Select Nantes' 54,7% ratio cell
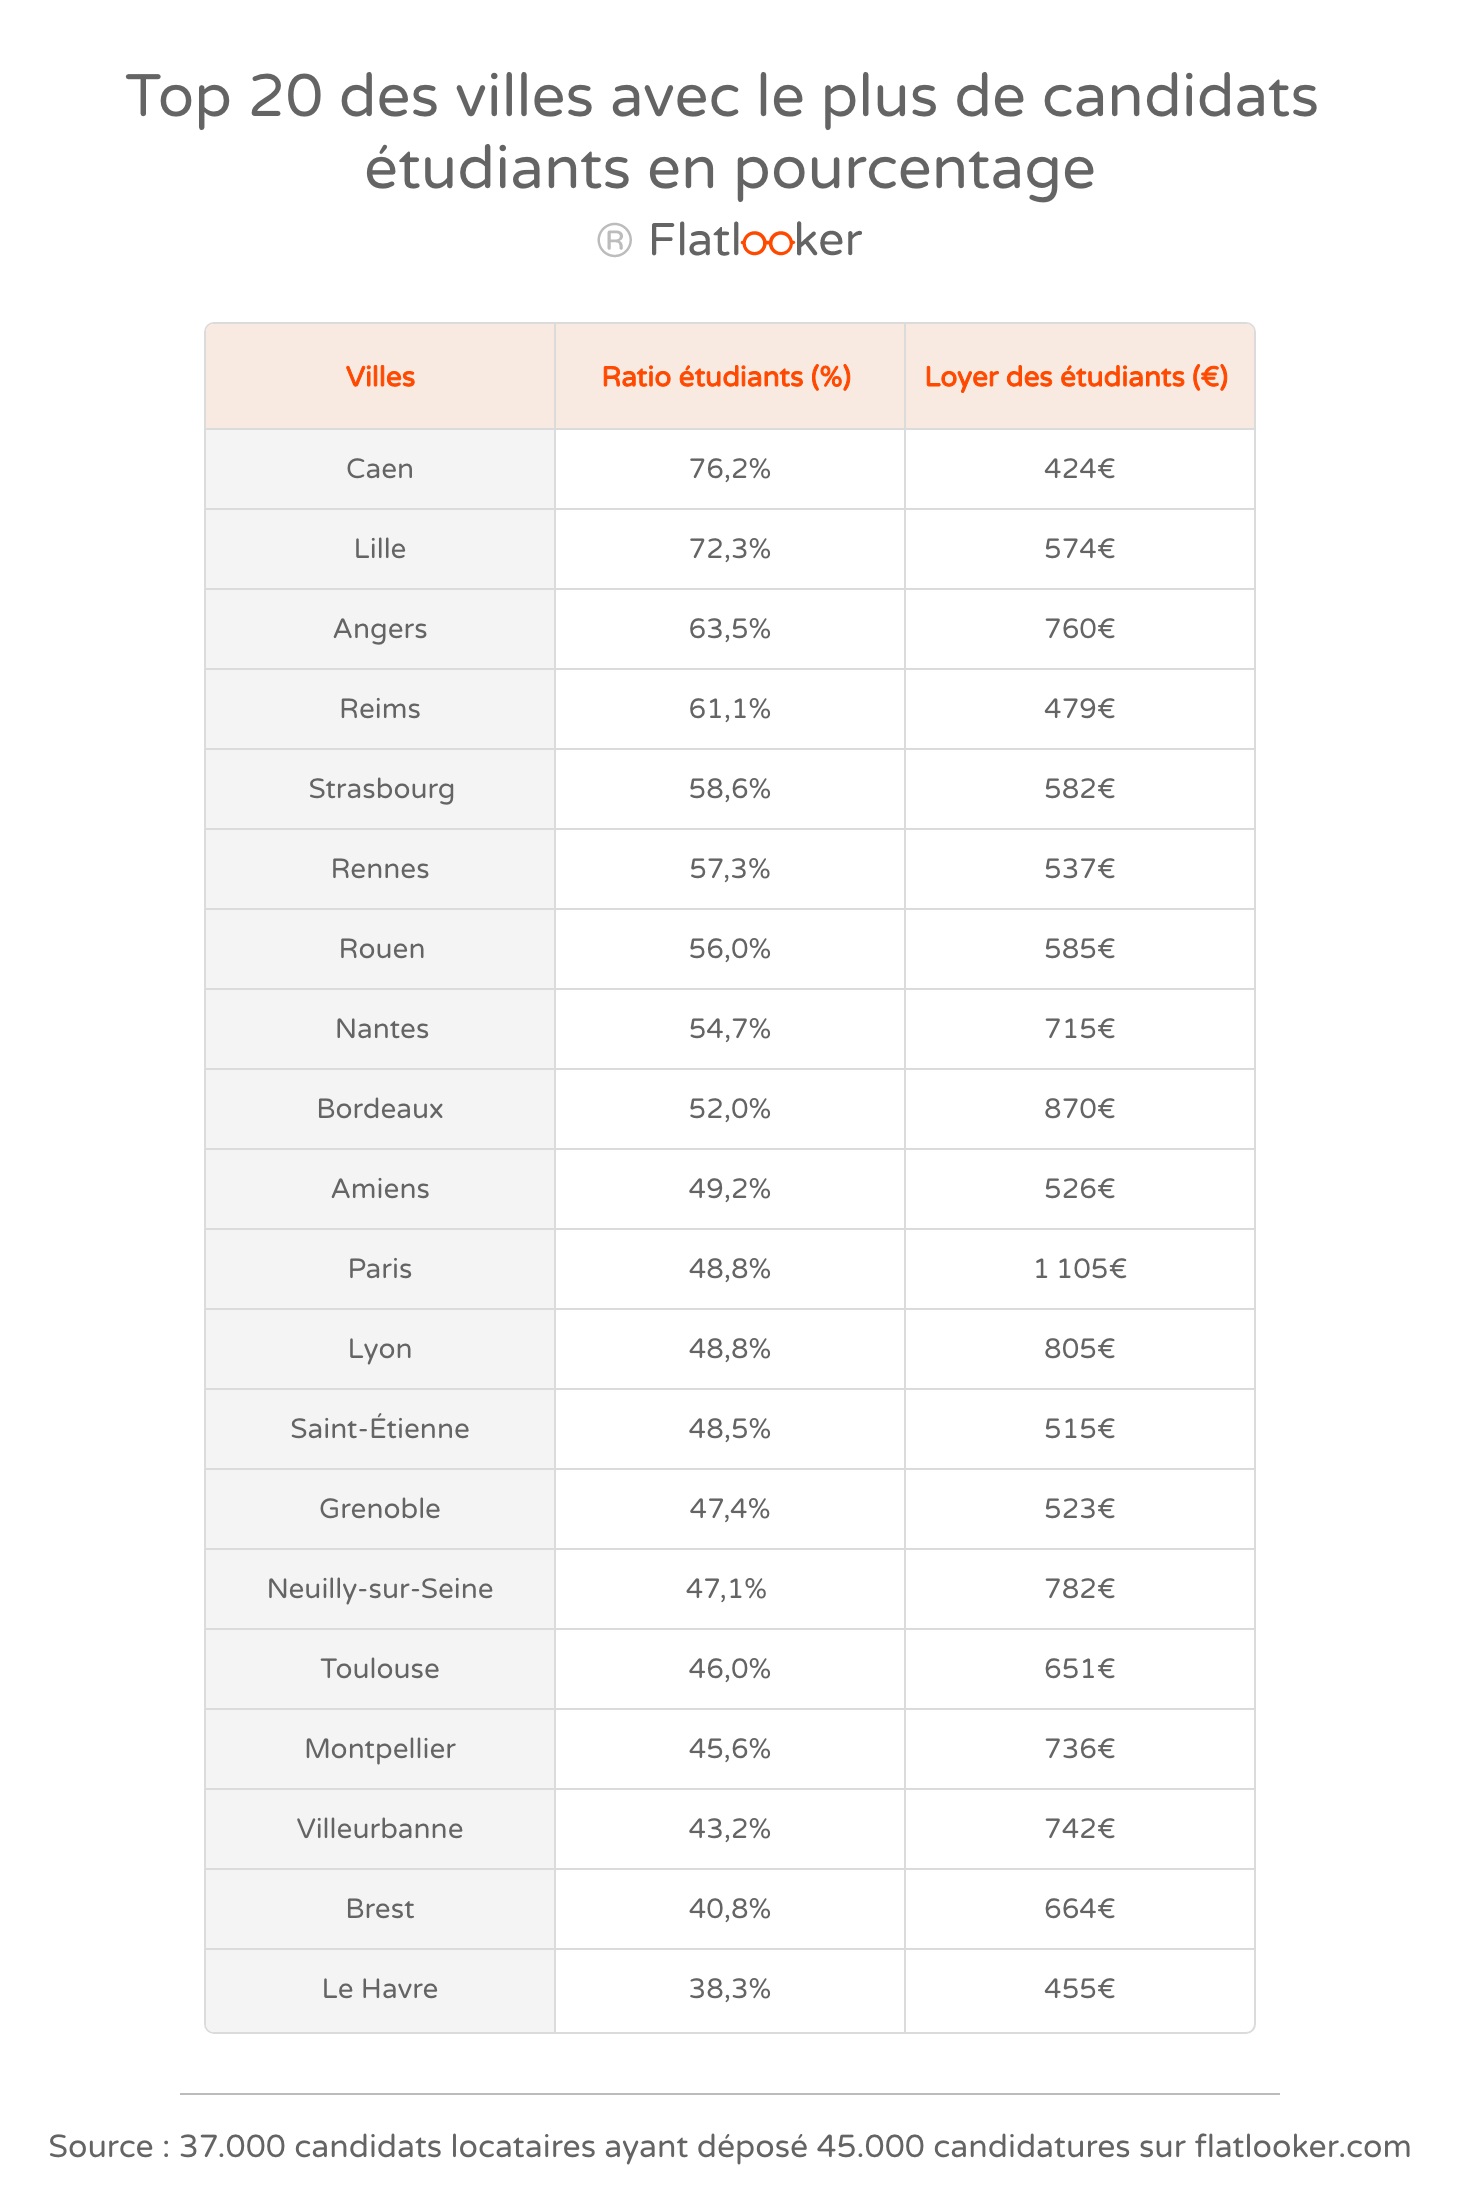This screenshot has height=2200, width=1460. click(x=730, y=1029)
